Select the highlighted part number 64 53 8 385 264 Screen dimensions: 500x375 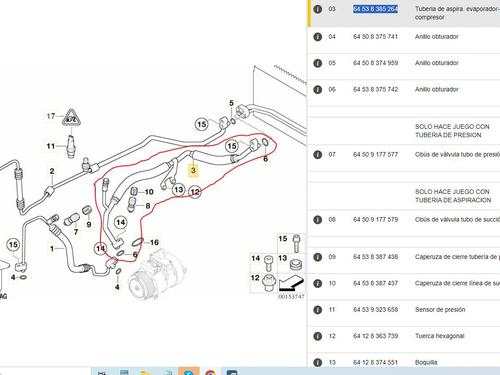[x=375, y=9]
